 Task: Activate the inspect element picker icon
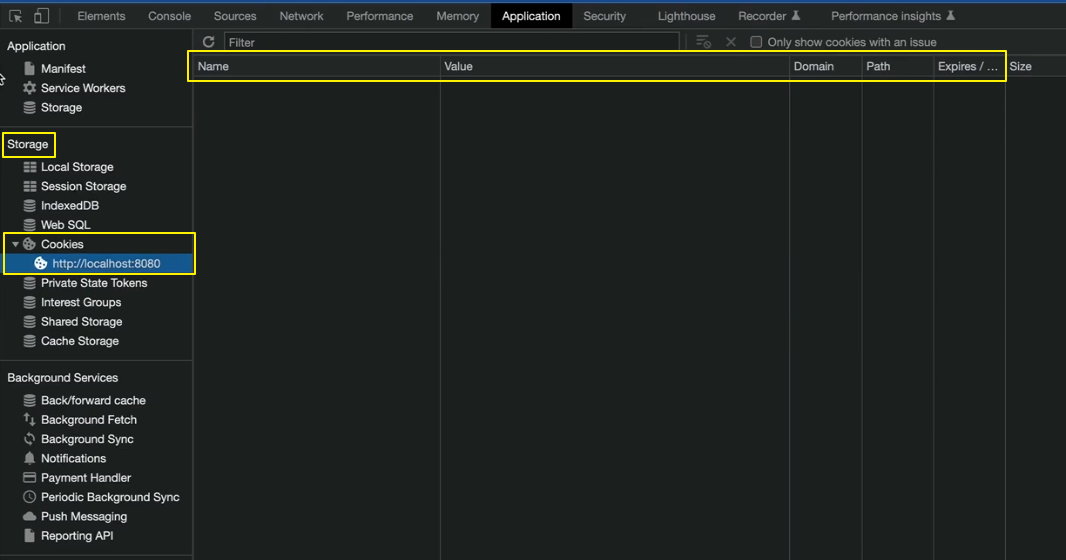[x=15, y=16]
